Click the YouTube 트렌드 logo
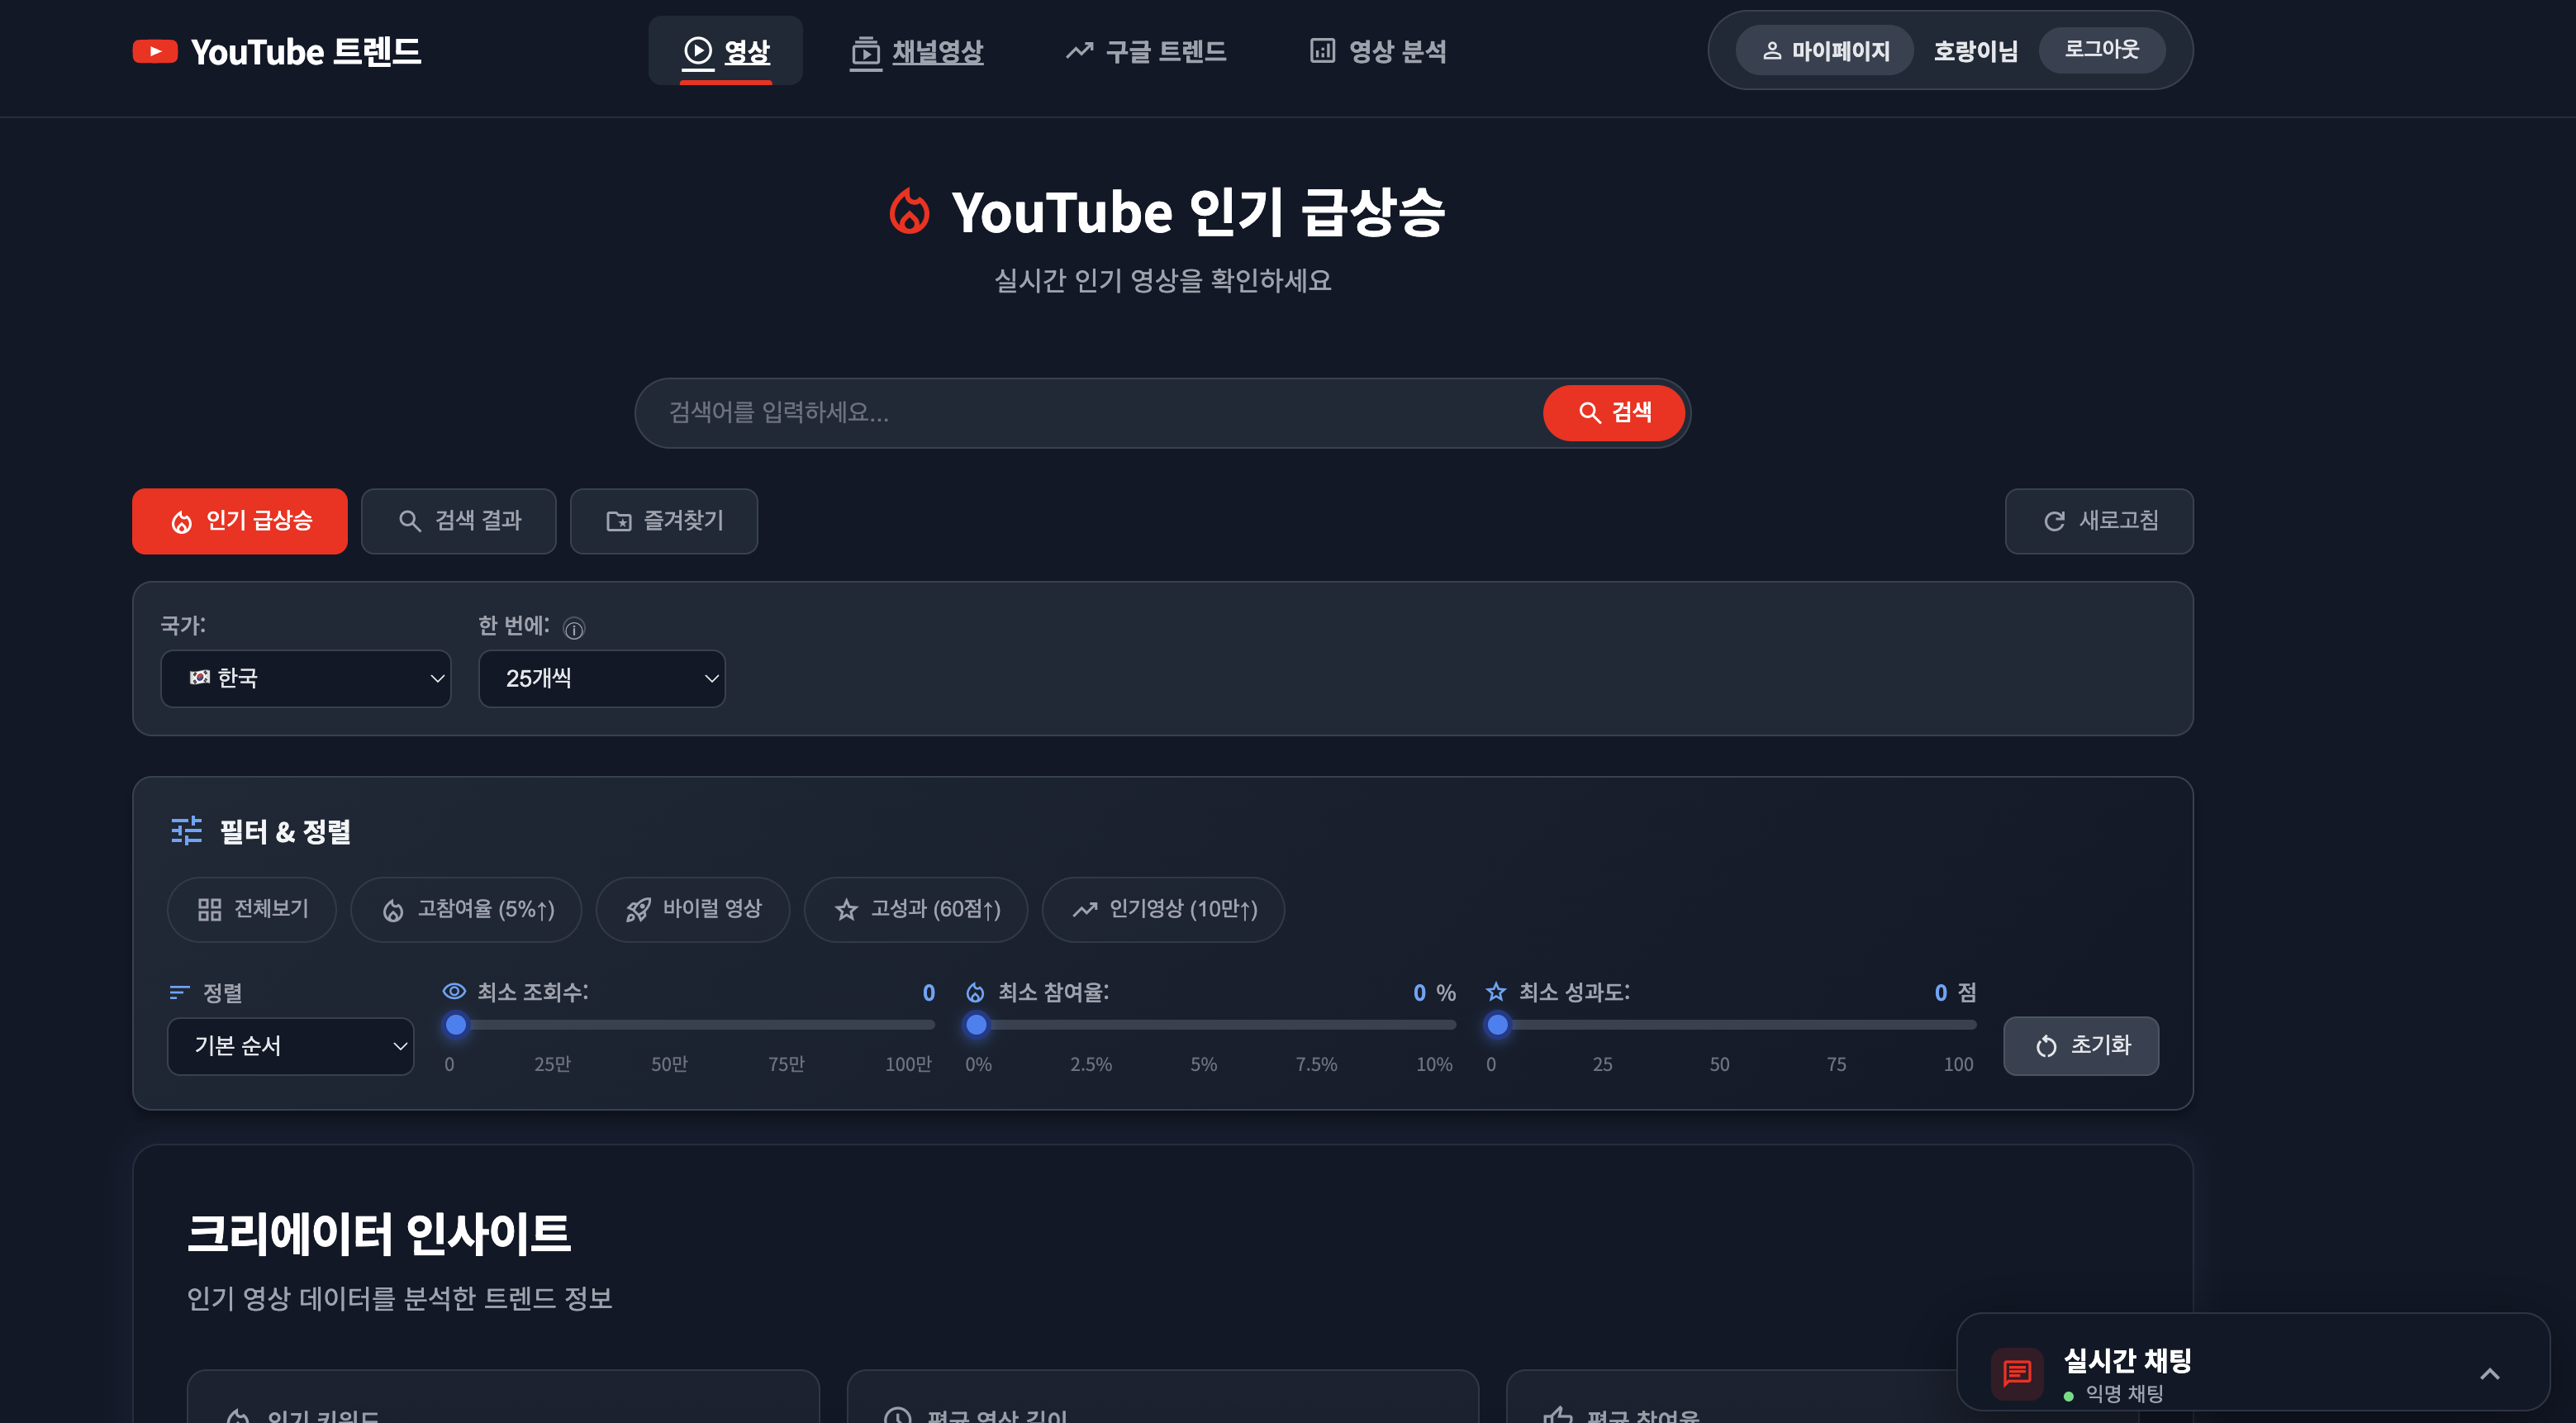 tap(276, 51)
